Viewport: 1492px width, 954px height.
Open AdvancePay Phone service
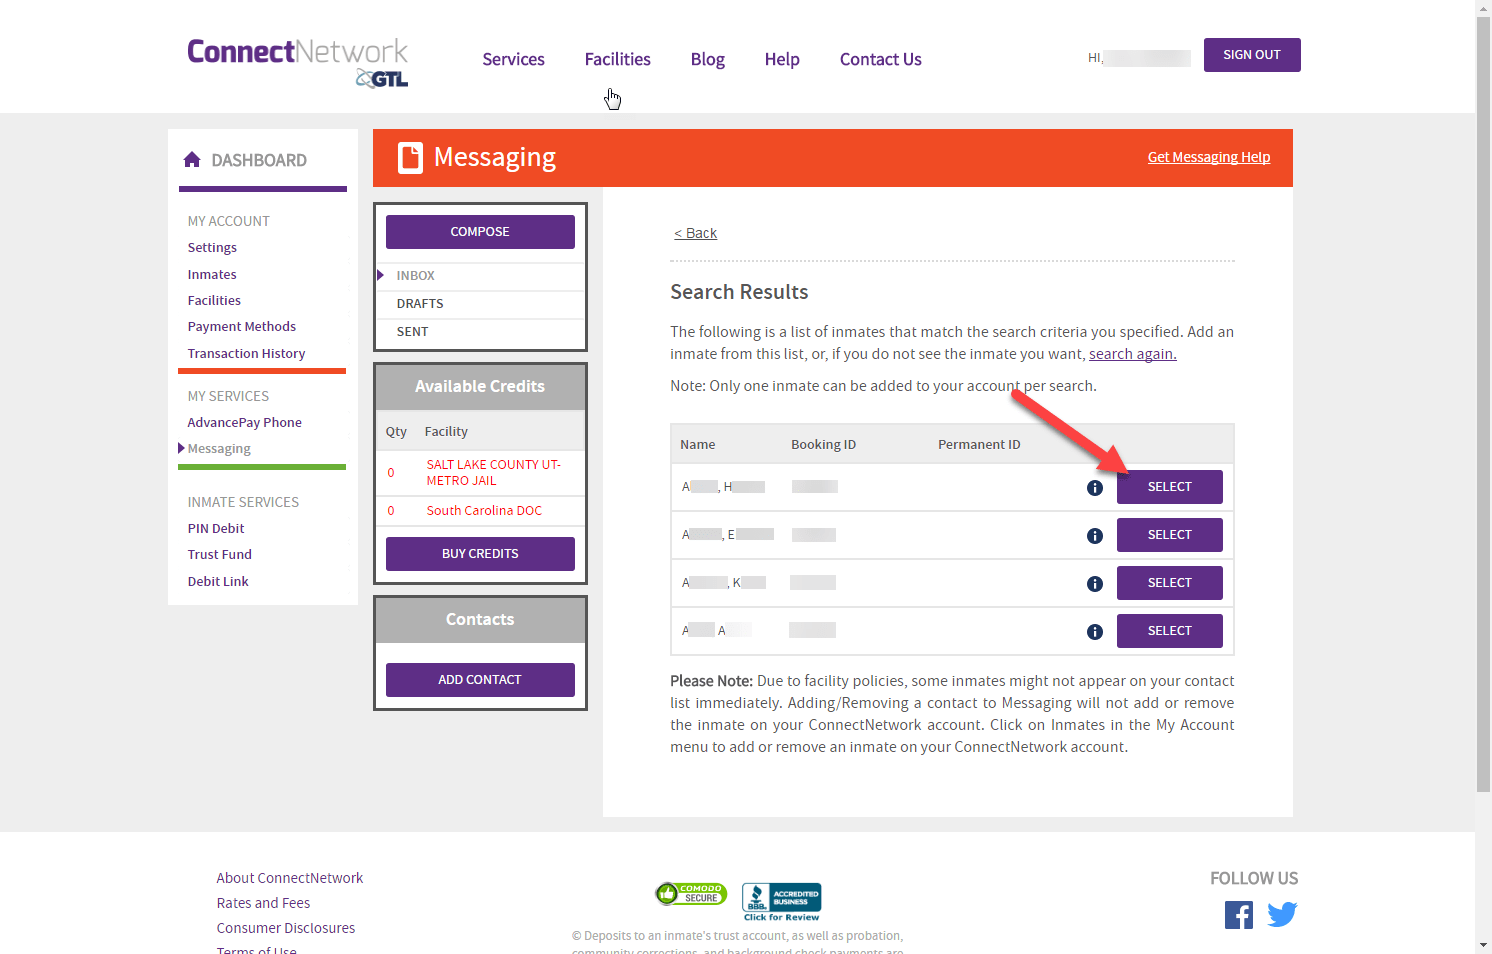pyautogui.click(x=245, y=423)
